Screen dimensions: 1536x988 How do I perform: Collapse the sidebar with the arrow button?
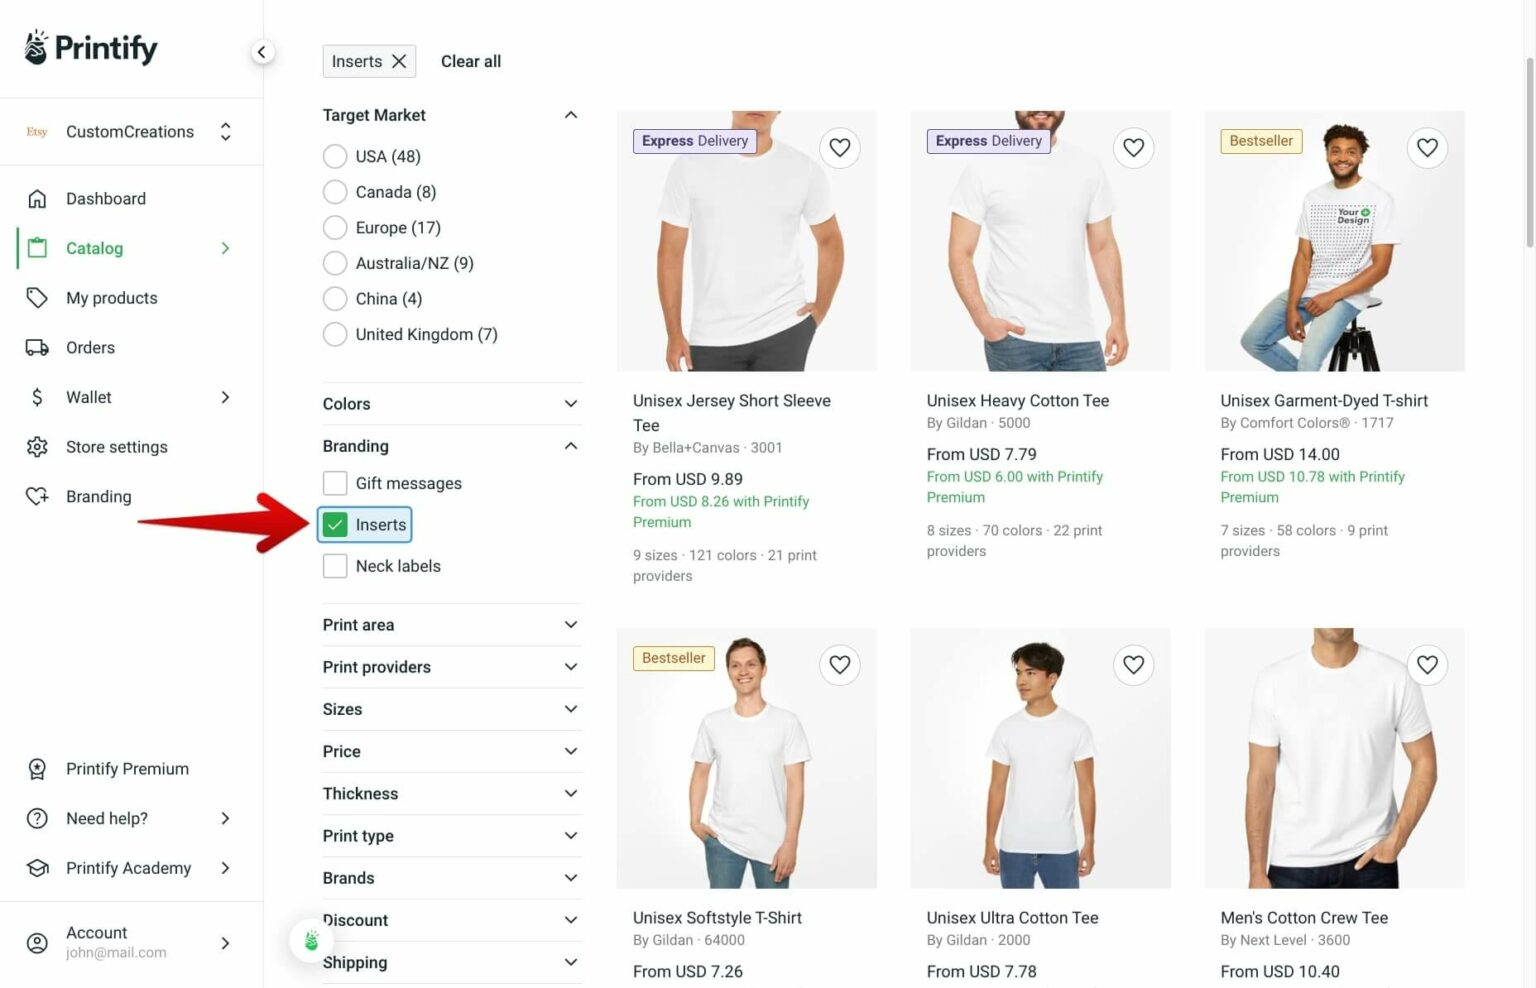coord(262,52)
